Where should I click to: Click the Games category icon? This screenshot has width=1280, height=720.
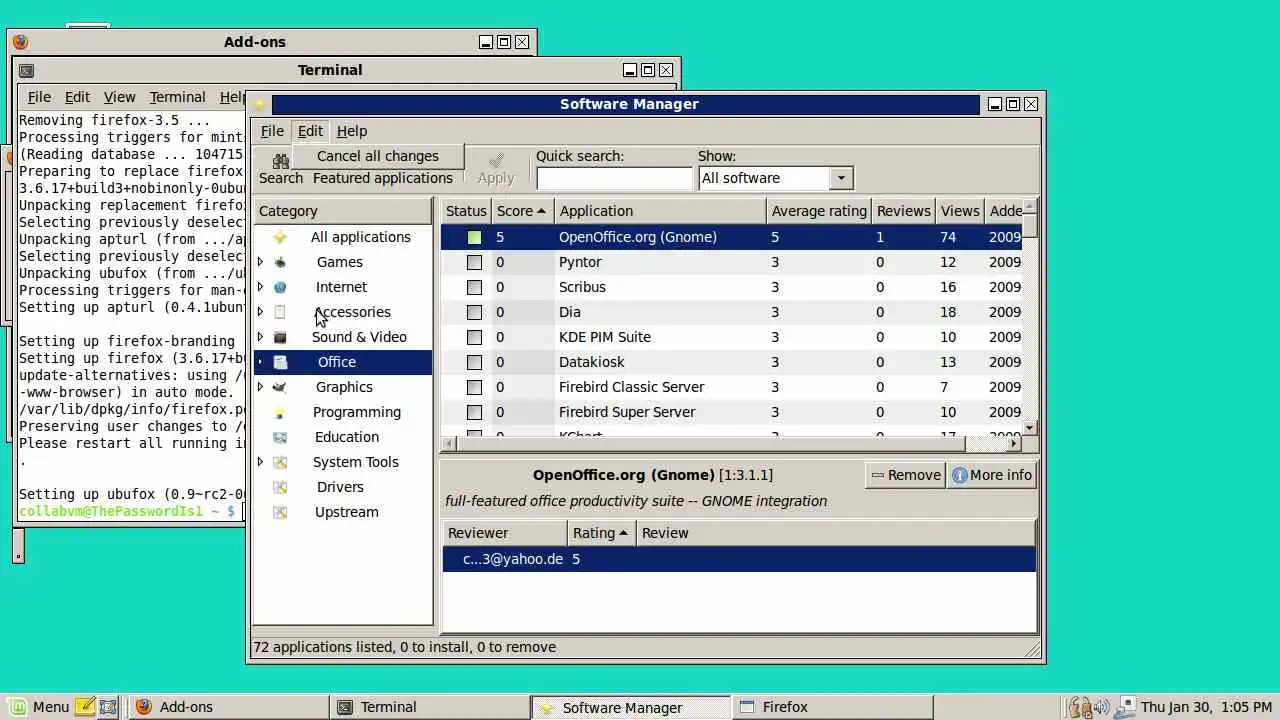pyautogui.click(x=280, y=262)
